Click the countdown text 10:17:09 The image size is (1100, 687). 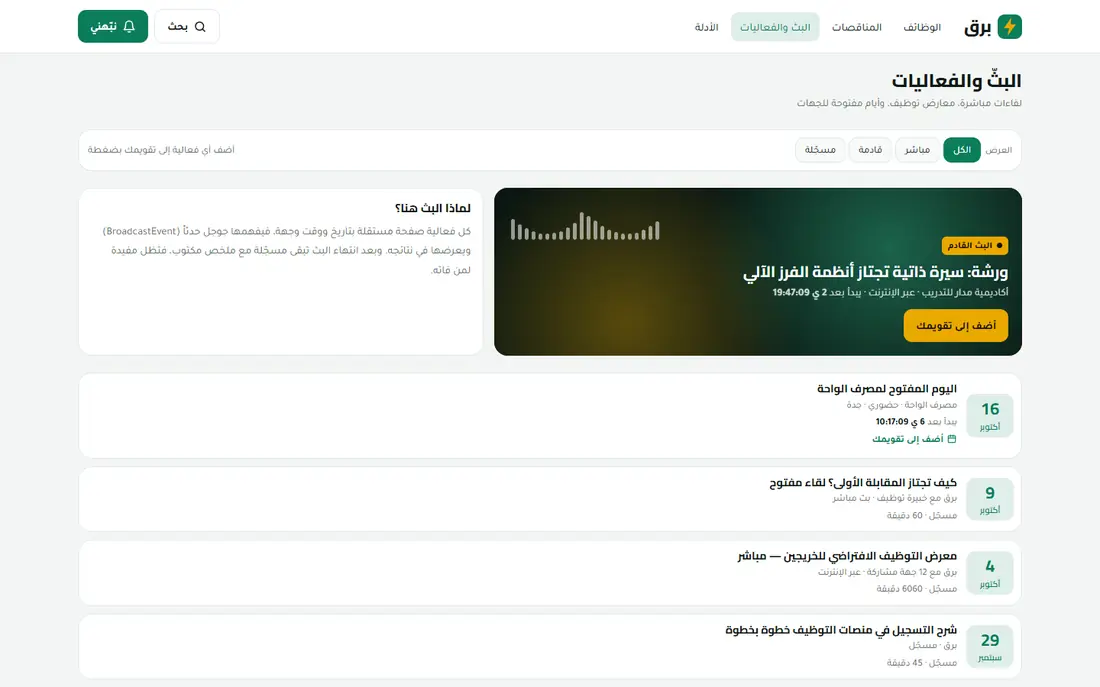click(892, 422)
